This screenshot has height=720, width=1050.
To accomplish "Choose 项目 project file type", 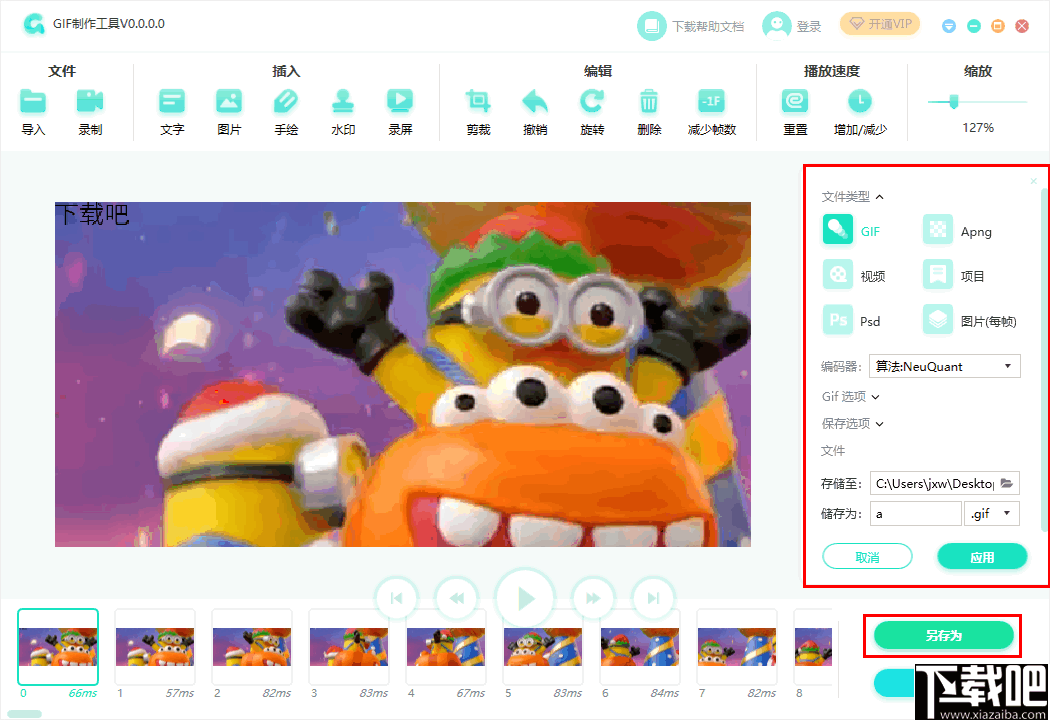I will coord(938,275).
